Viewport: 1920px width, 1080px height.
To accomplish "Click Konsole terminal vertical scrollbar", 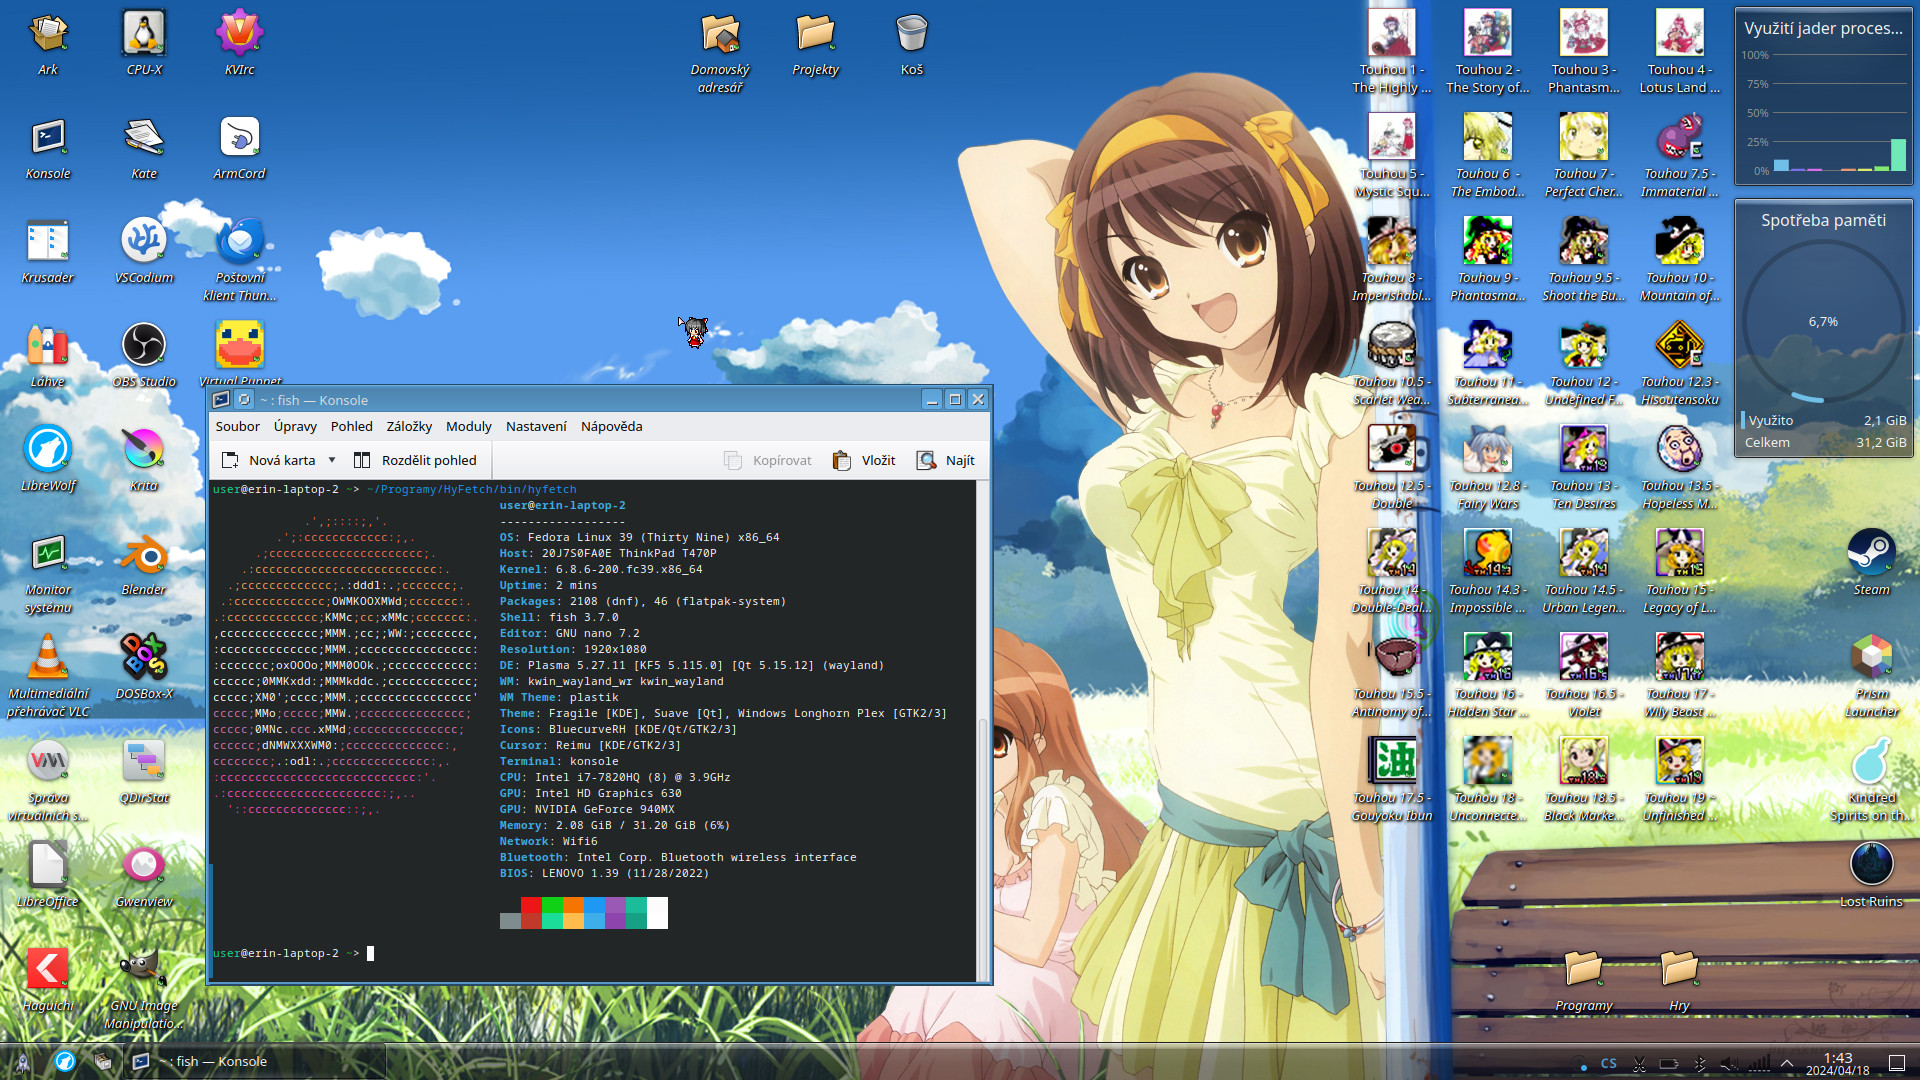I will [982, 730].
